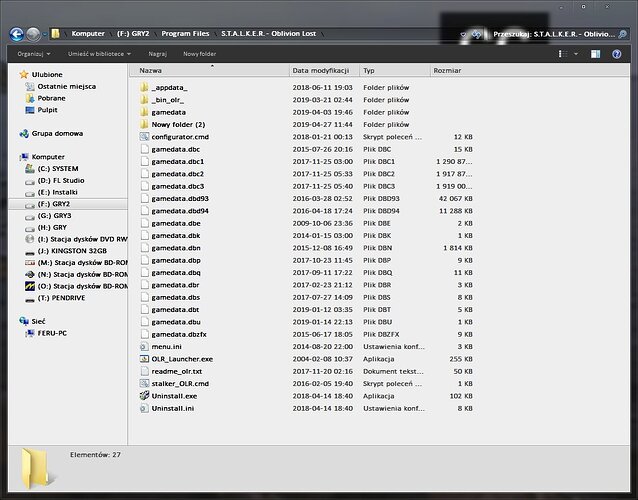Click the large folder thumbnail in details pane
Screen dimensions: 638x500
[x=37, y=469]
